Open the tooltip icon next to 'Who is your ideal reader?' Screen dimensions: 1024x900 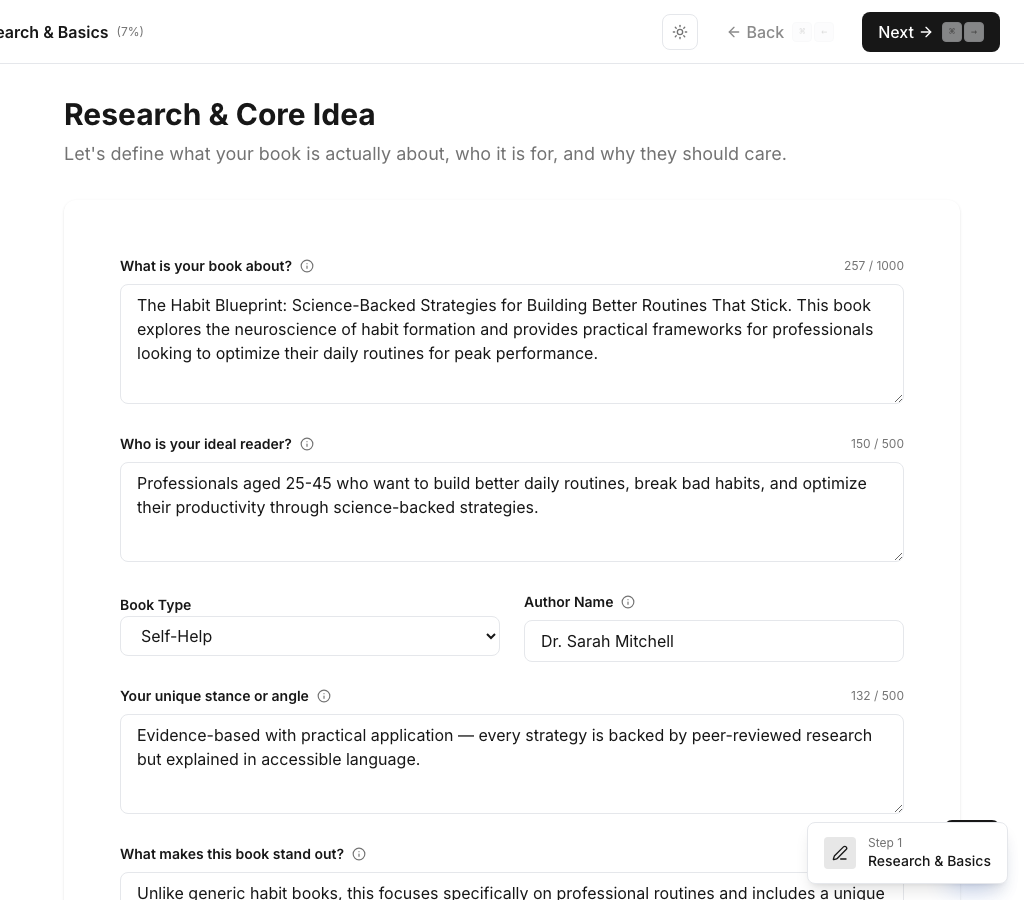click(307, 444)
